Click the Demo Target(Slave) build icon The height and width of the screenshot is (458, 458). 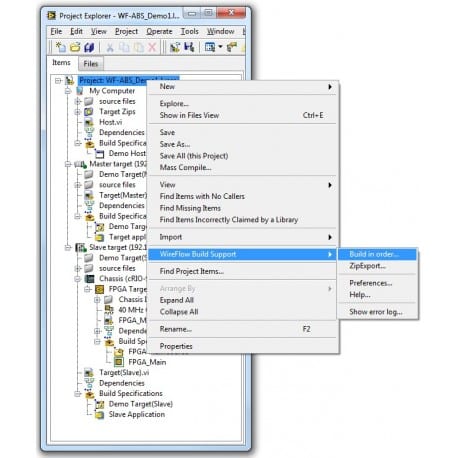click(x=99, y=404)
